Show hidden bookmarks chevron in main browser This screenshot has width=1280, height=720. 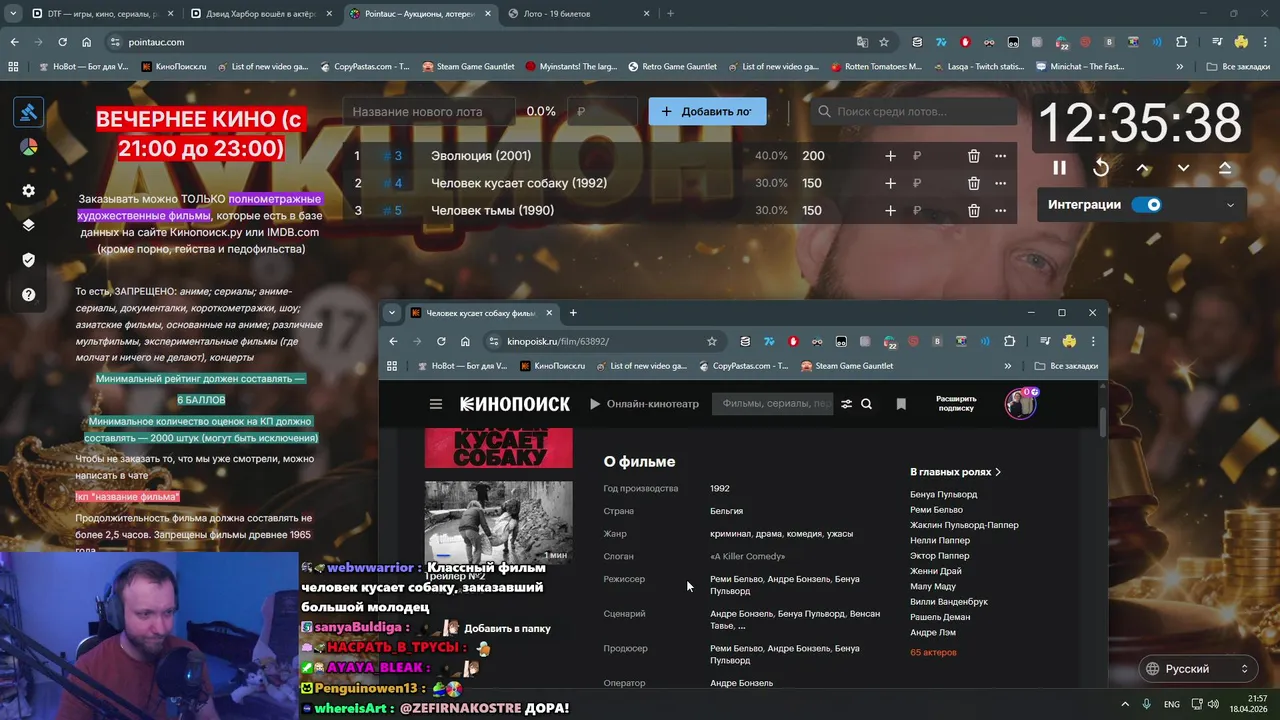[1180, 67]
